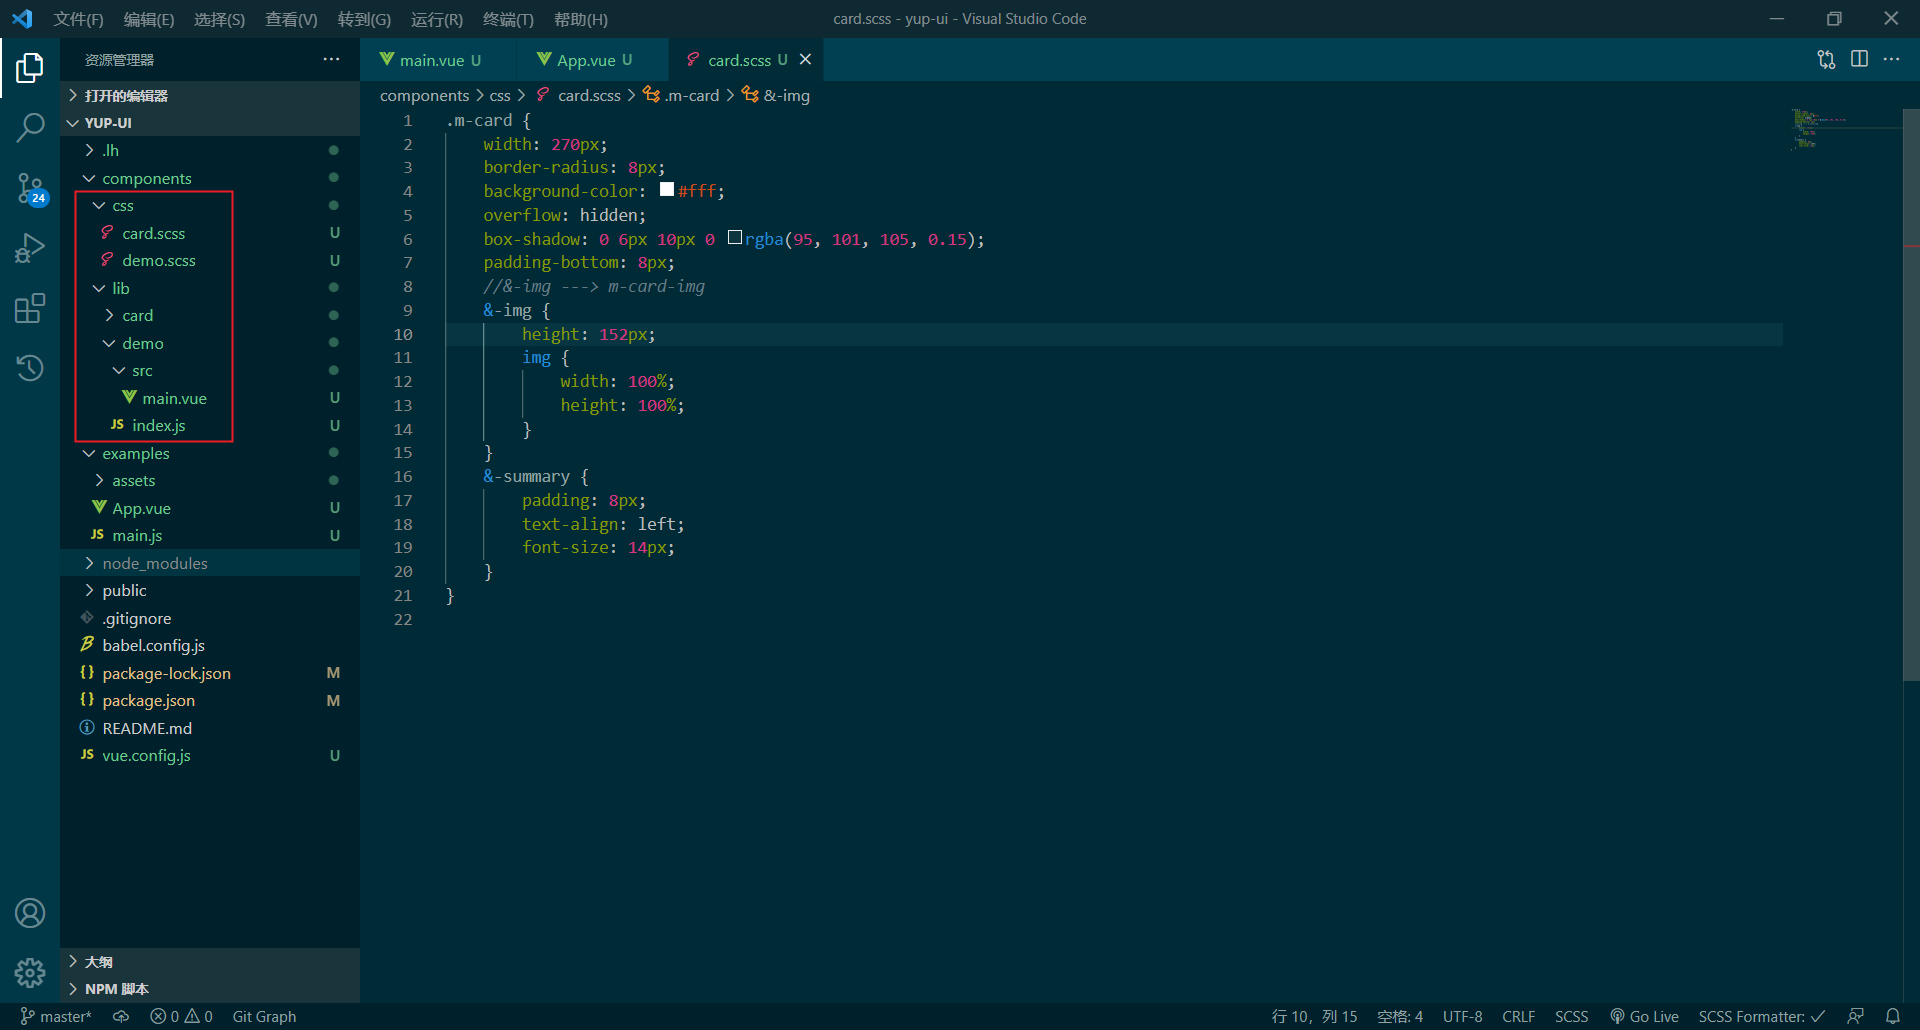Image resolution: width=1920 pixels, height=1030 pixels.
Task: Collapse the components folder
Action: 210,178
